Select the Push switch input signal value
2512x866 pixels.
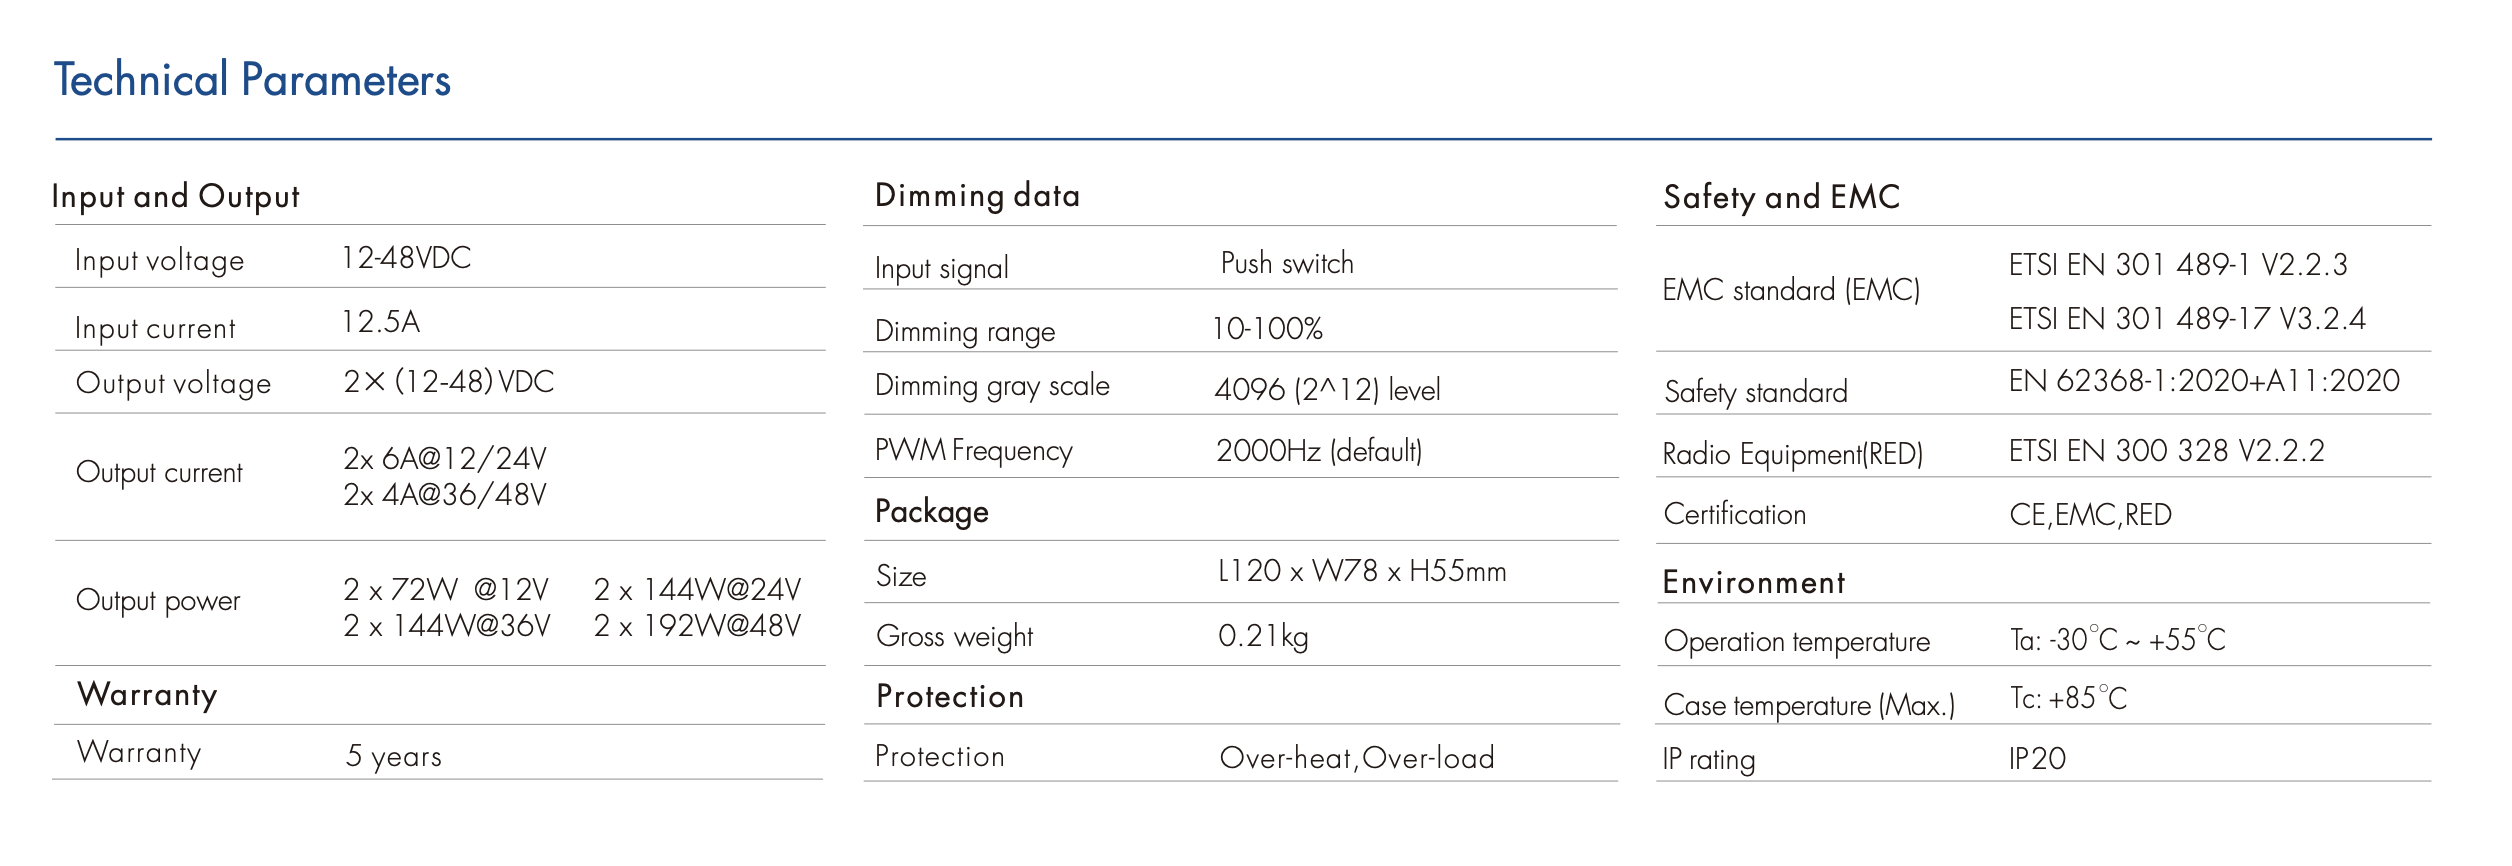1287,263
